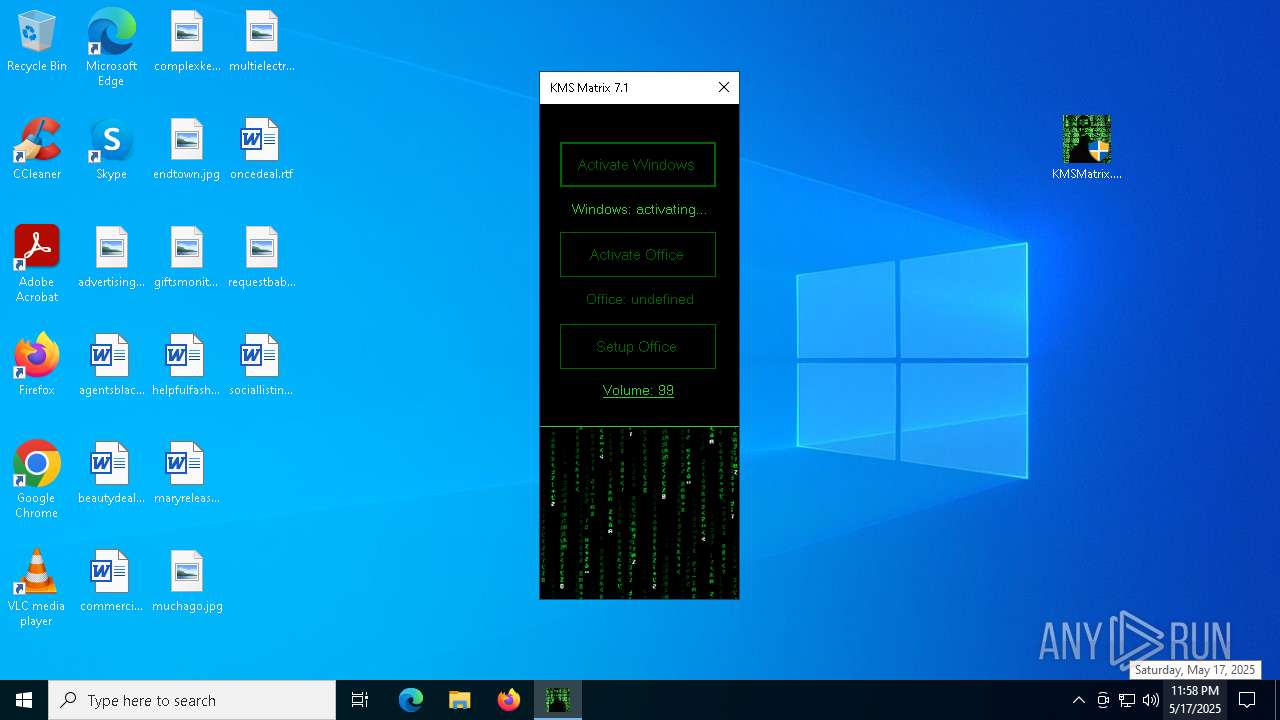Select the agentsblac... Word document

pos(111,365)
